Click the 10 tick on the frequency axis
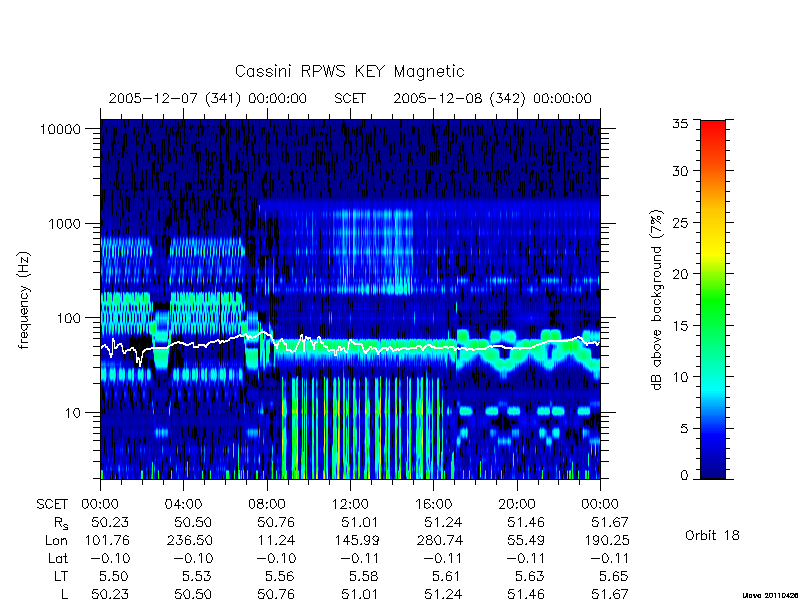 pyautogui.click(x=73, y=412)
